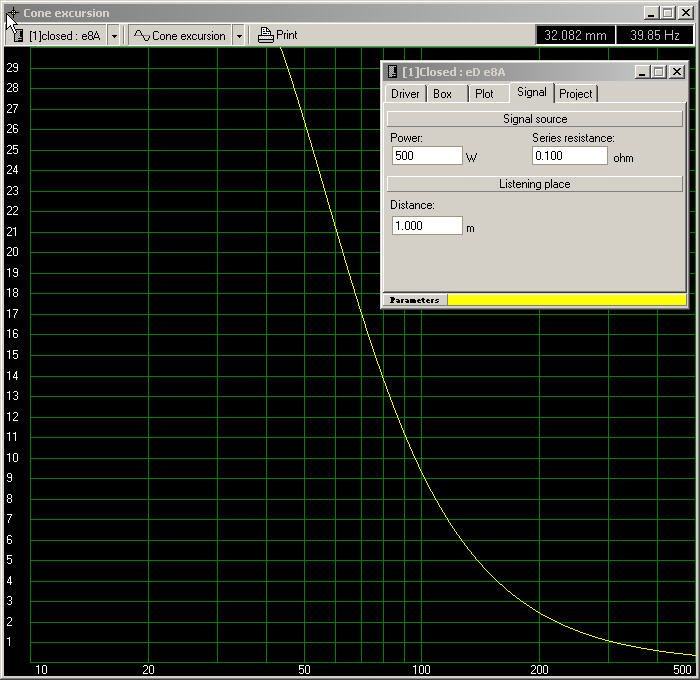Viewport: 700px width, 680px height.
Task: Click the Power input field showing 500
Action: (427, 156)
